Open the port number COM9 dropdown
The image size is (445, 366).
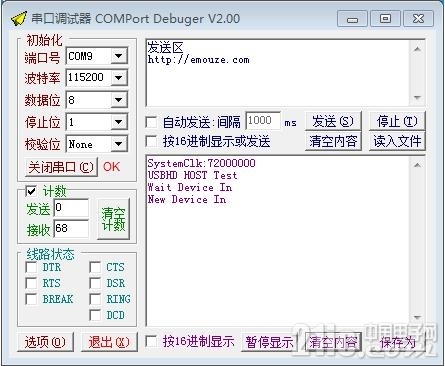click(x=118, y=56)
